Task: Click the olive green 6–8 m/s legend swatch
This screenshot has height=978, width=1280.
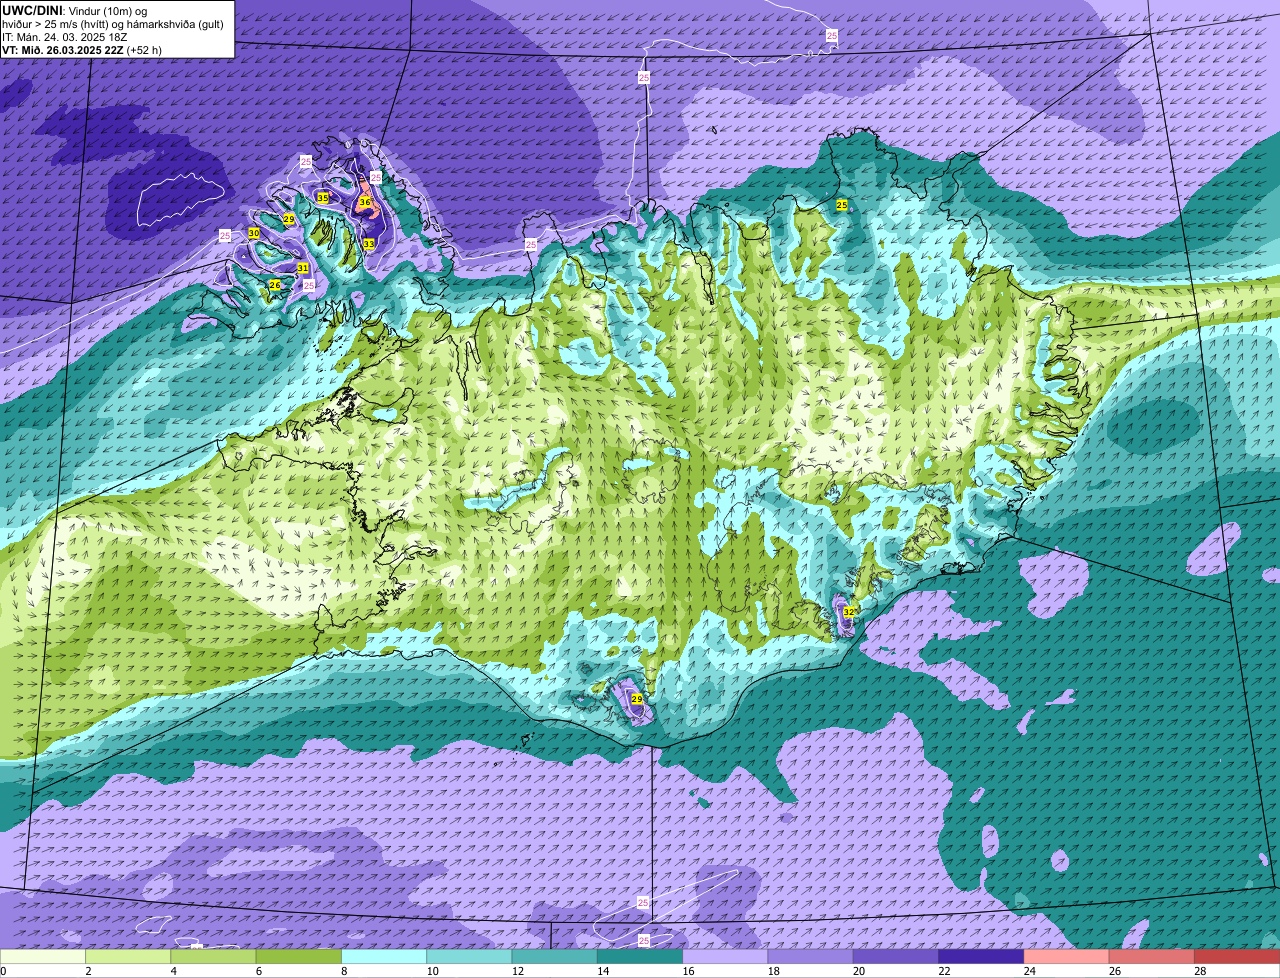Action: coord(298,956)
